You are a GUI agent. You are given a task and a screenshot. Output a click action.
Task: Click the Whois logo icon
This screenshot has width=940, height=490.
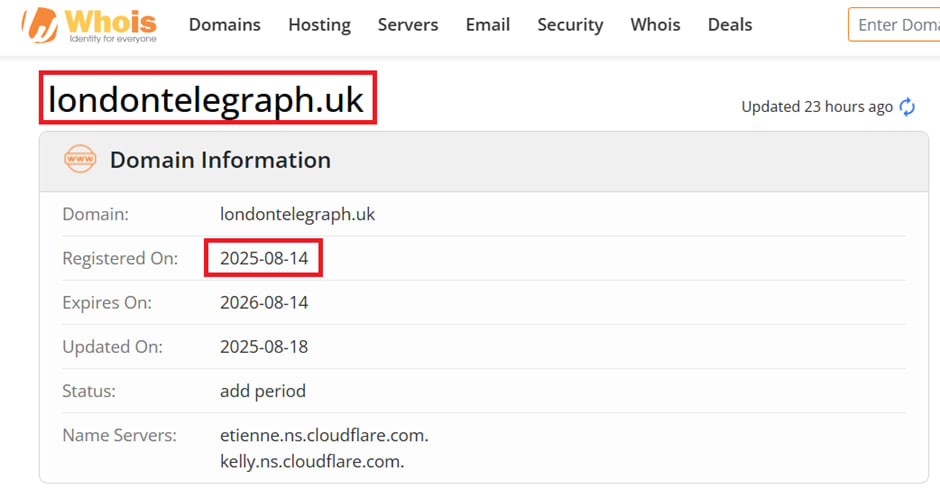coord(40,26)
